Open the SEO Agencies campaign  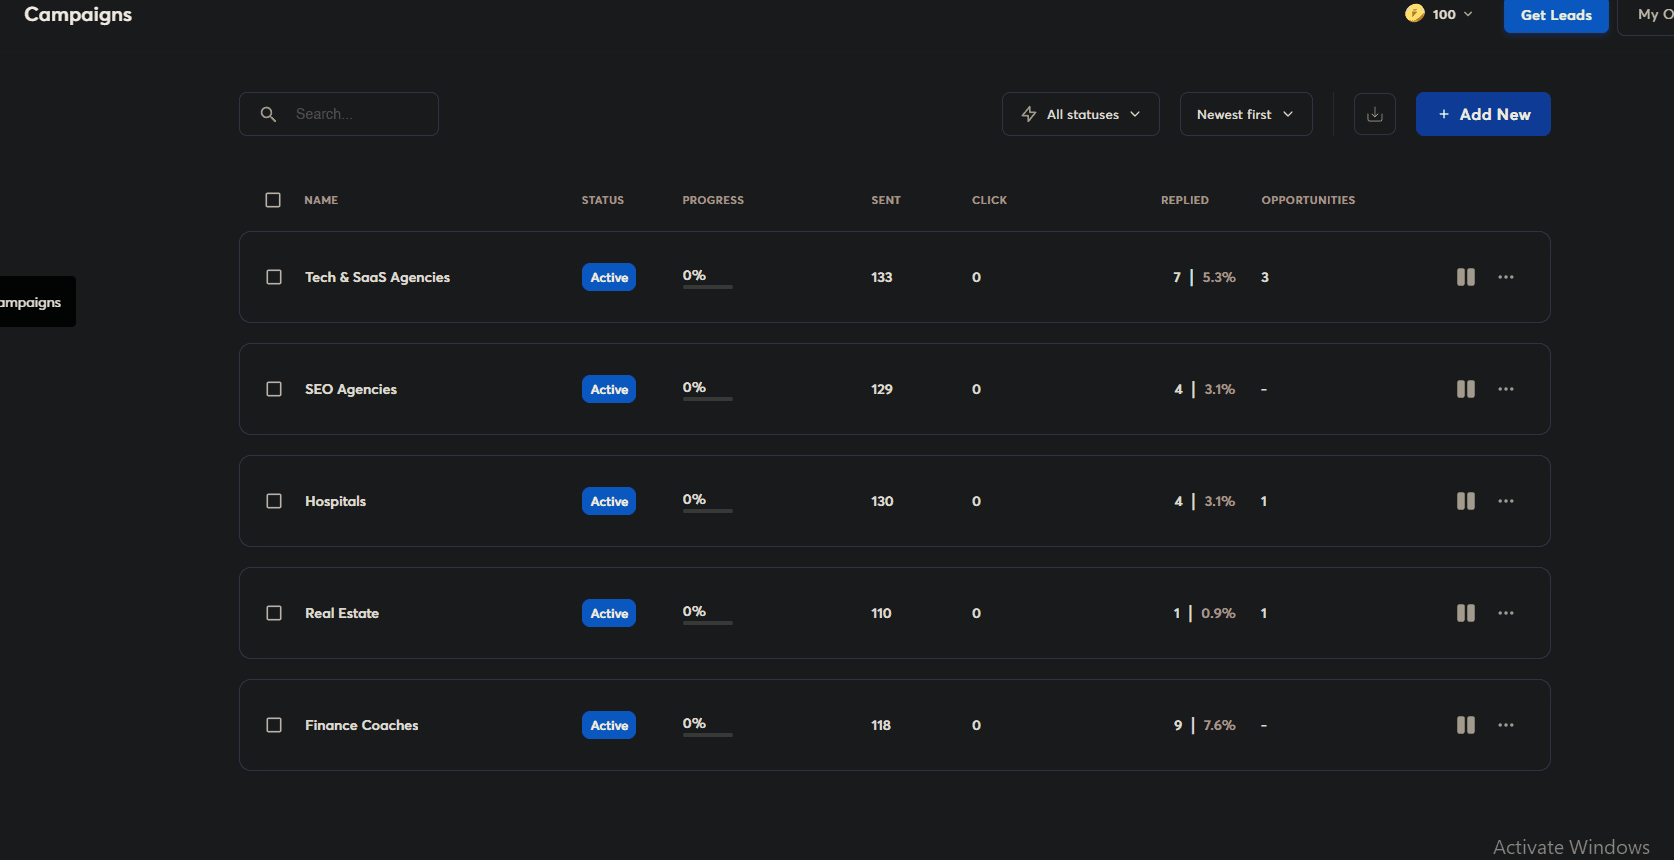coord(351,389)
